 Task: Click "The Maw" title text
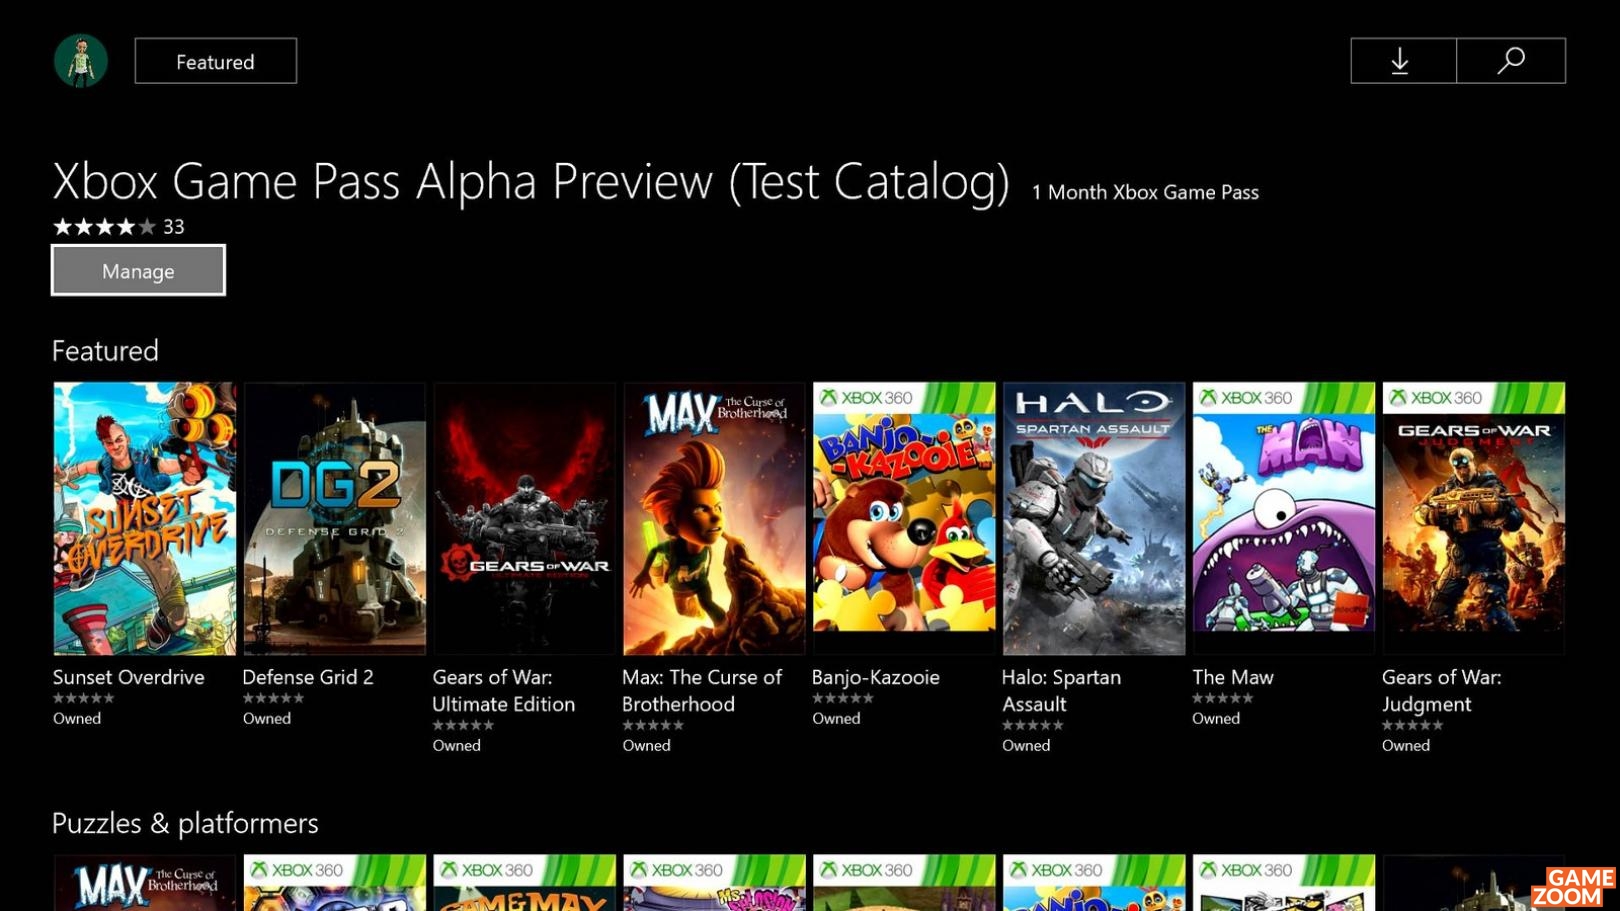click(1233, 677)
